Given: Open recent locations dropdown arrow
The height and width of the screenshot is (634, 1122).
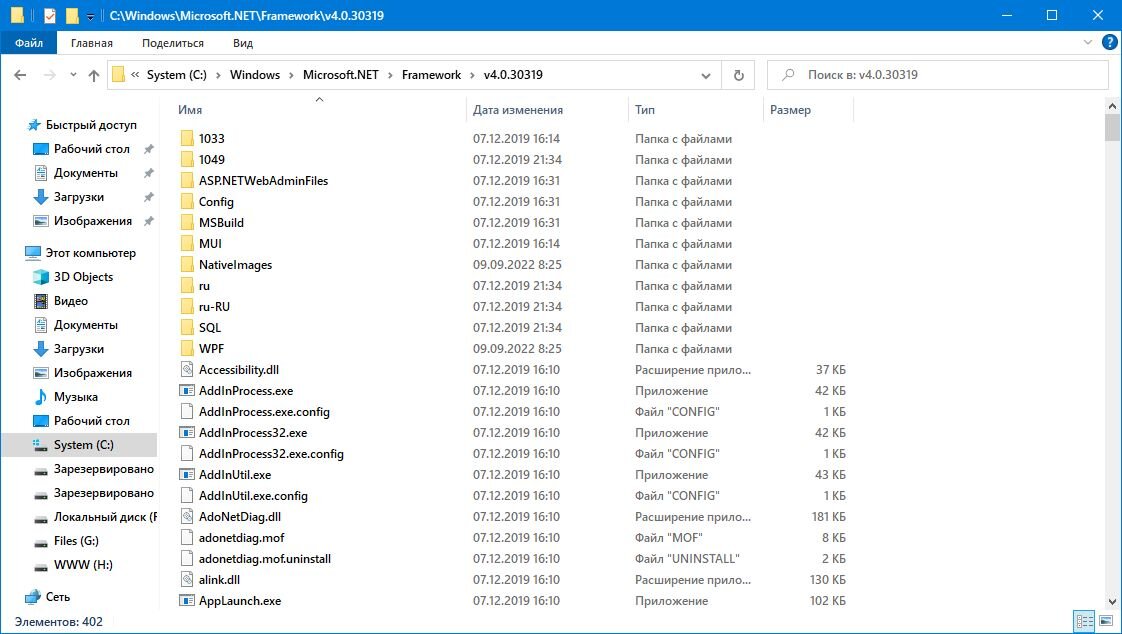Looking at the screenshot, I should pyautogui.click(x=73, y=74).
